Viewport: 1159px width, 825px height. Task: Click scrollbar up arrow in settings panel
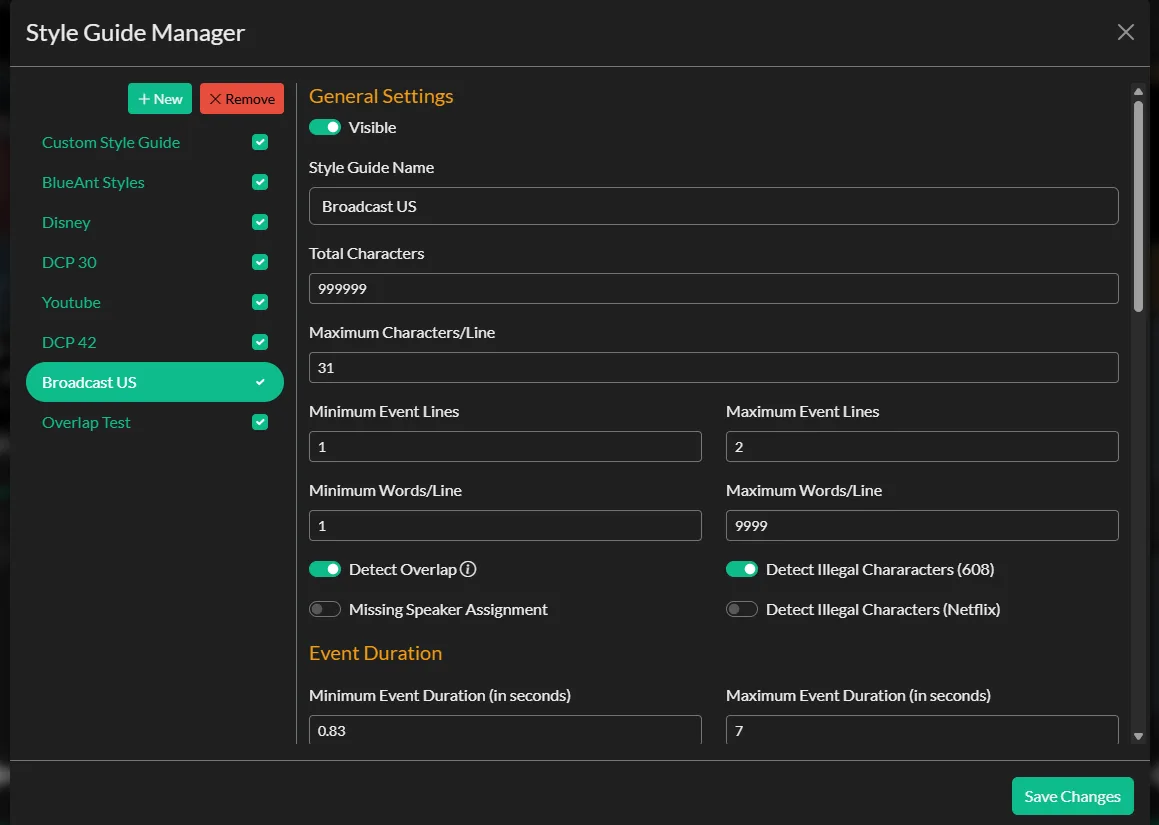click(1138, 91)
